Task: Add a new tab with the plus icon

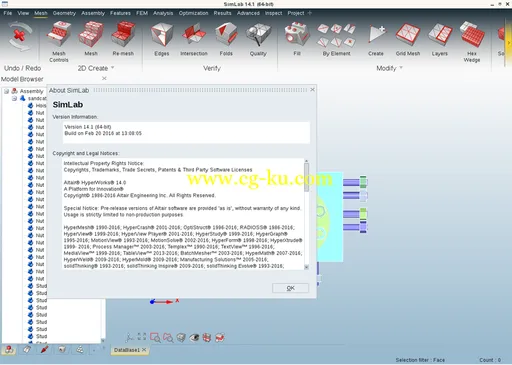Action: tap(310, 13)
